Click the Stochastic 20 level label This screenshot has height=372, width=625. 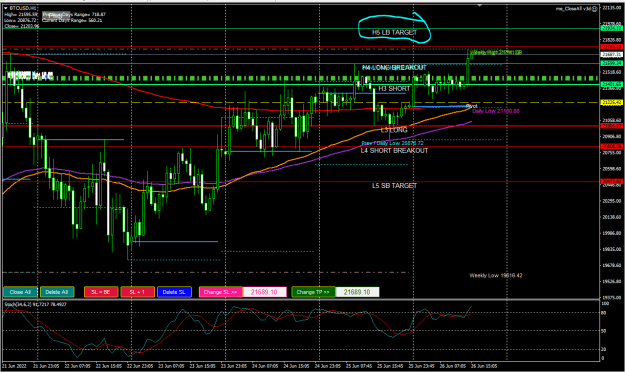[603, 349]
